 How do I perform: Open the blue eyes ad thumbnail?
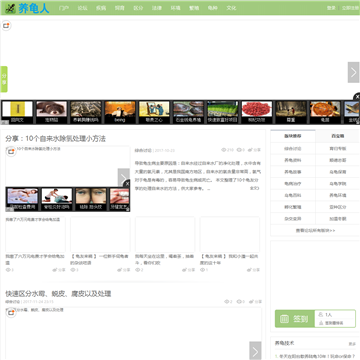click(91, 199)
